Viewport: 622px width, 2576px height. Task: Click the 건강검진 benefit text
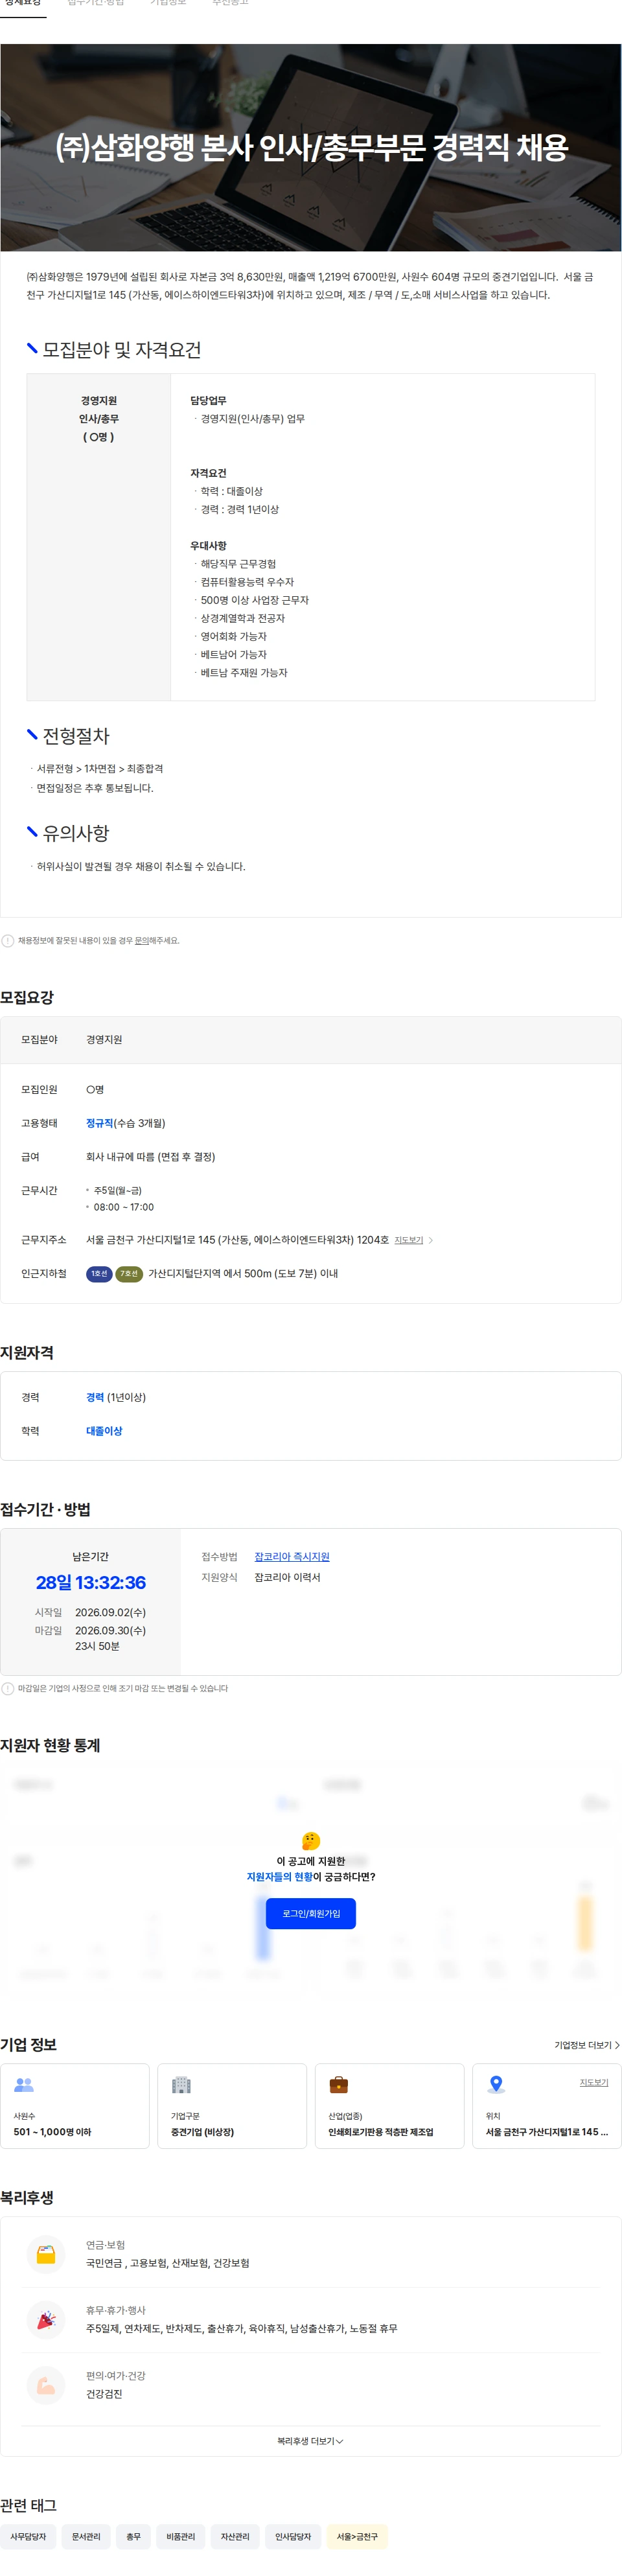(x=104, y=2394)
